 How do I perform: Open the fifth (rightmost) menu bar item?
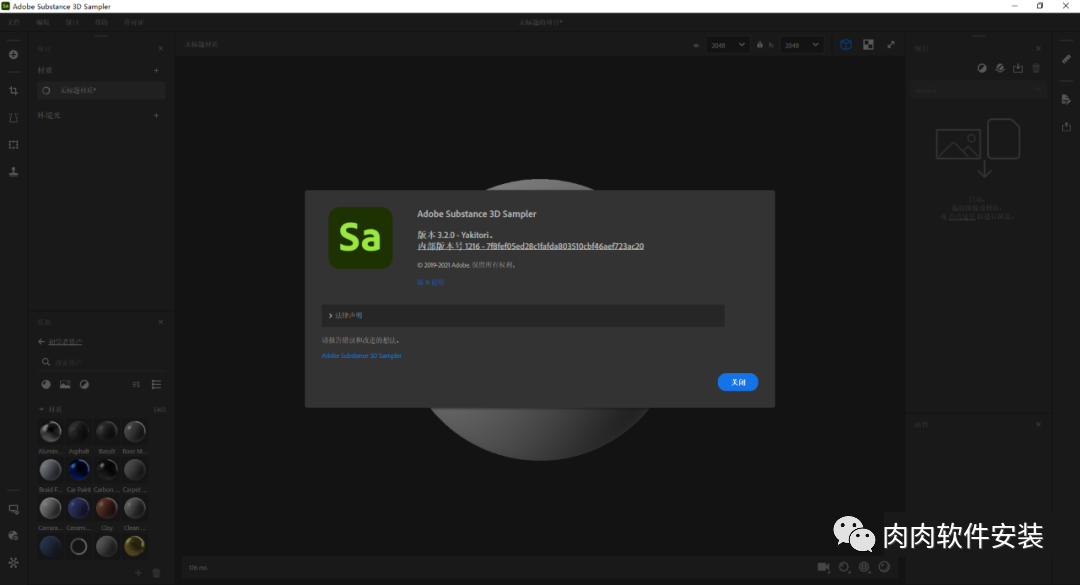tap(134, 23)
